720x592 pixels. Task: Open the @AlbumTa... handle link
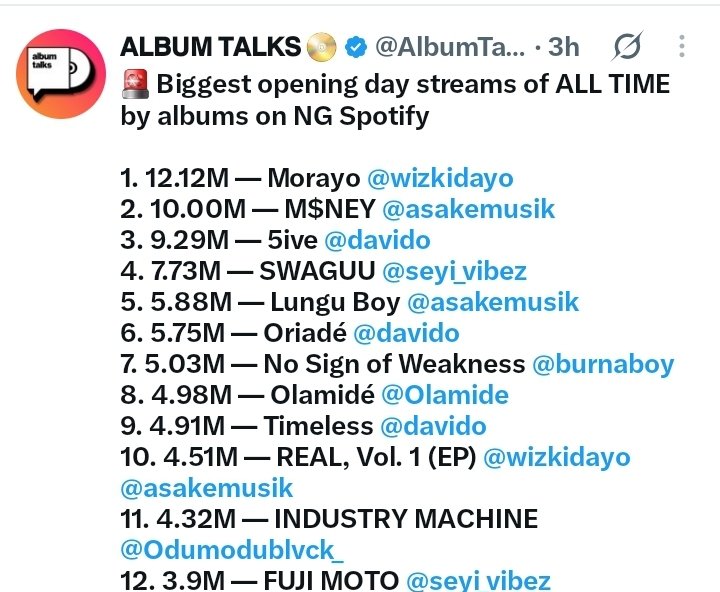point(450,47)
